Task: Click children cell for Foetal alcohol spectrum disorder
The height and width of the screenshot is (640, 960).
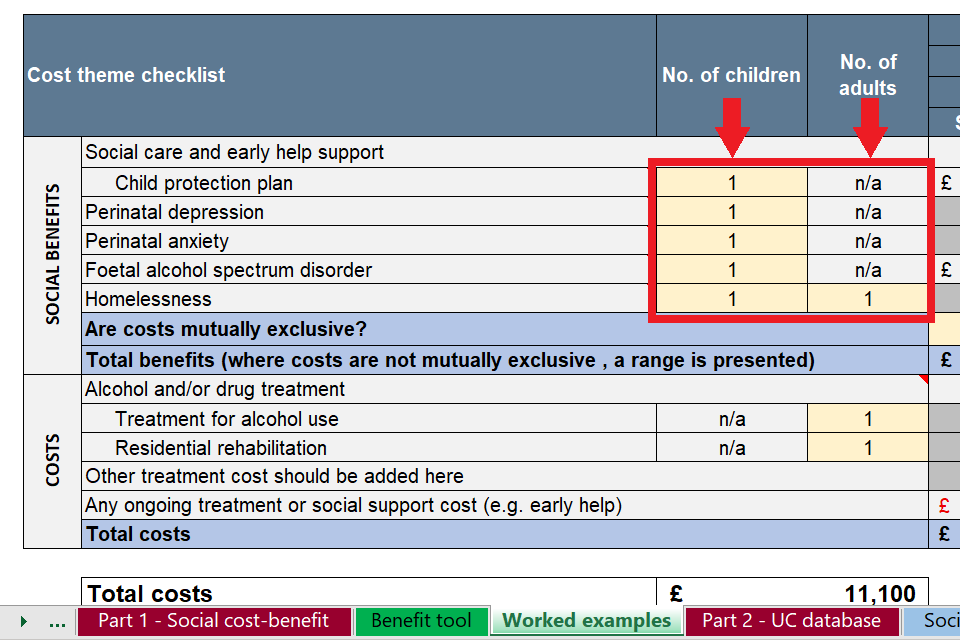Action: [x=732, y=270]
